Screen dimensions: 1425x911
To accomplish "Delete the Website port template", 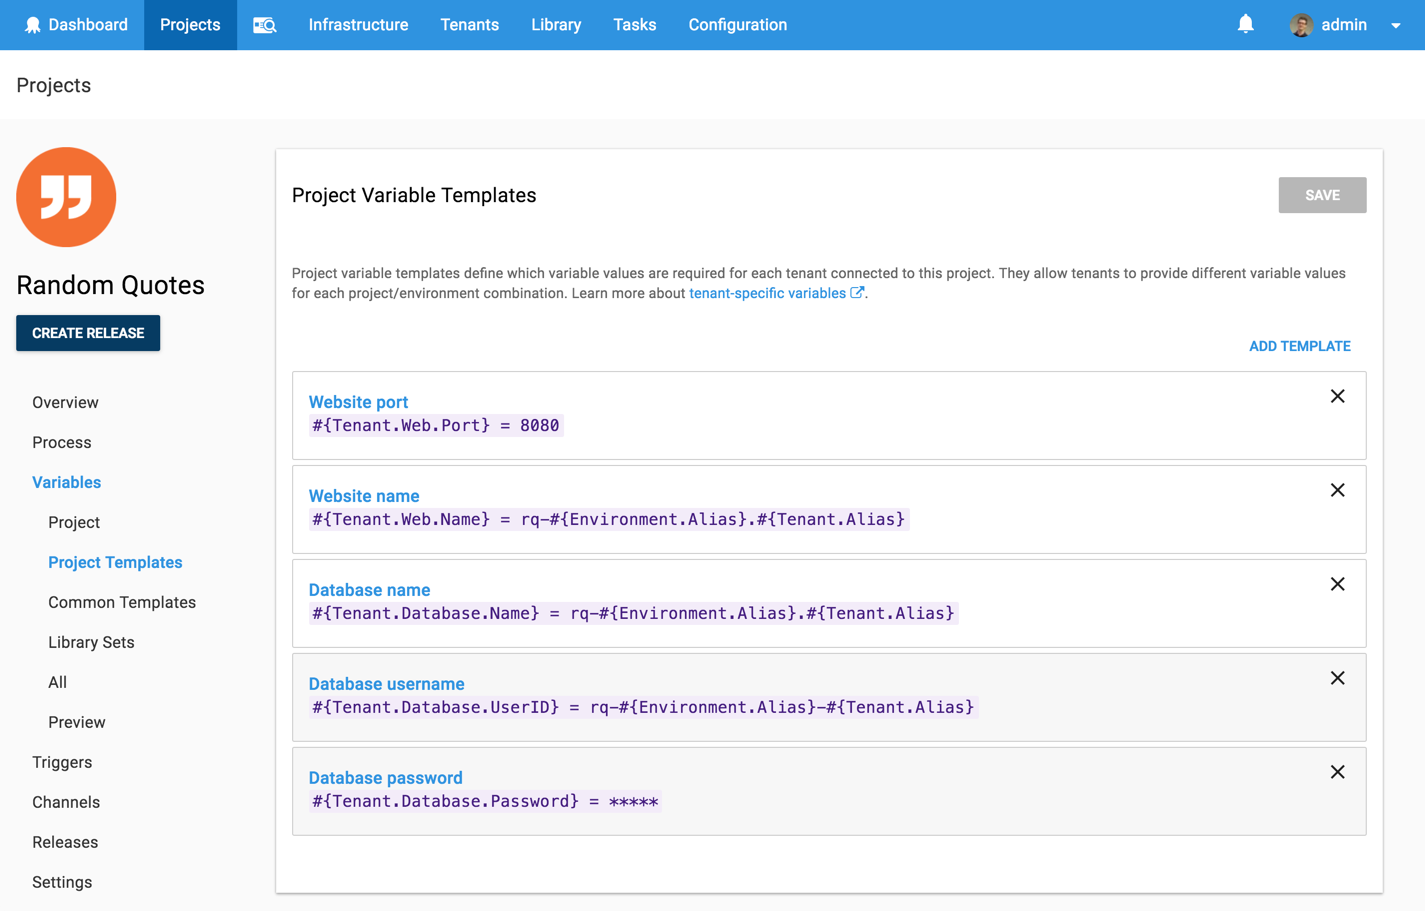I will (x=1337, y=396).
